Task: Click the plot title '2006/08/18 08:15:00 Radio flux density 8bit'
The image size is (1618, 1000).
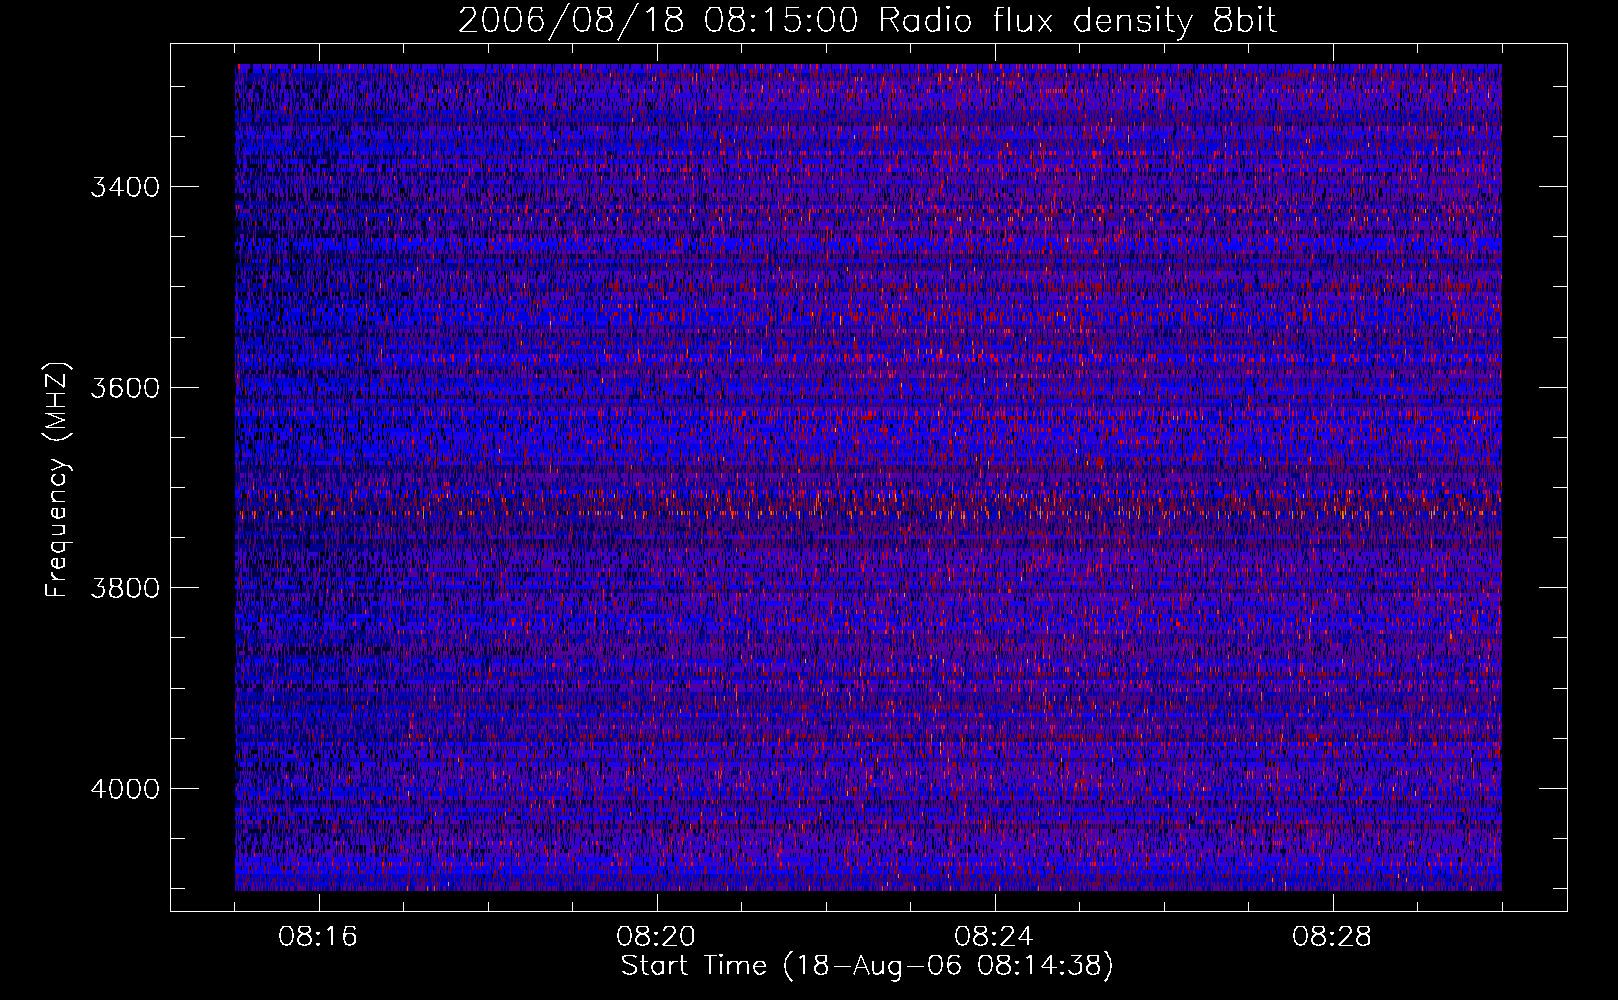Action: pyautogui.click(x=867, y=21)
